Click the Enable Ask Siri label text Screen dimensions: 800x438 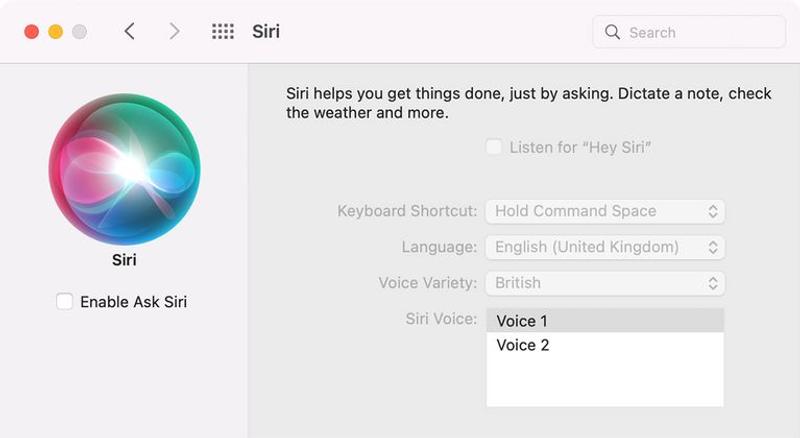pyautogui.click(x=134, y=302)
